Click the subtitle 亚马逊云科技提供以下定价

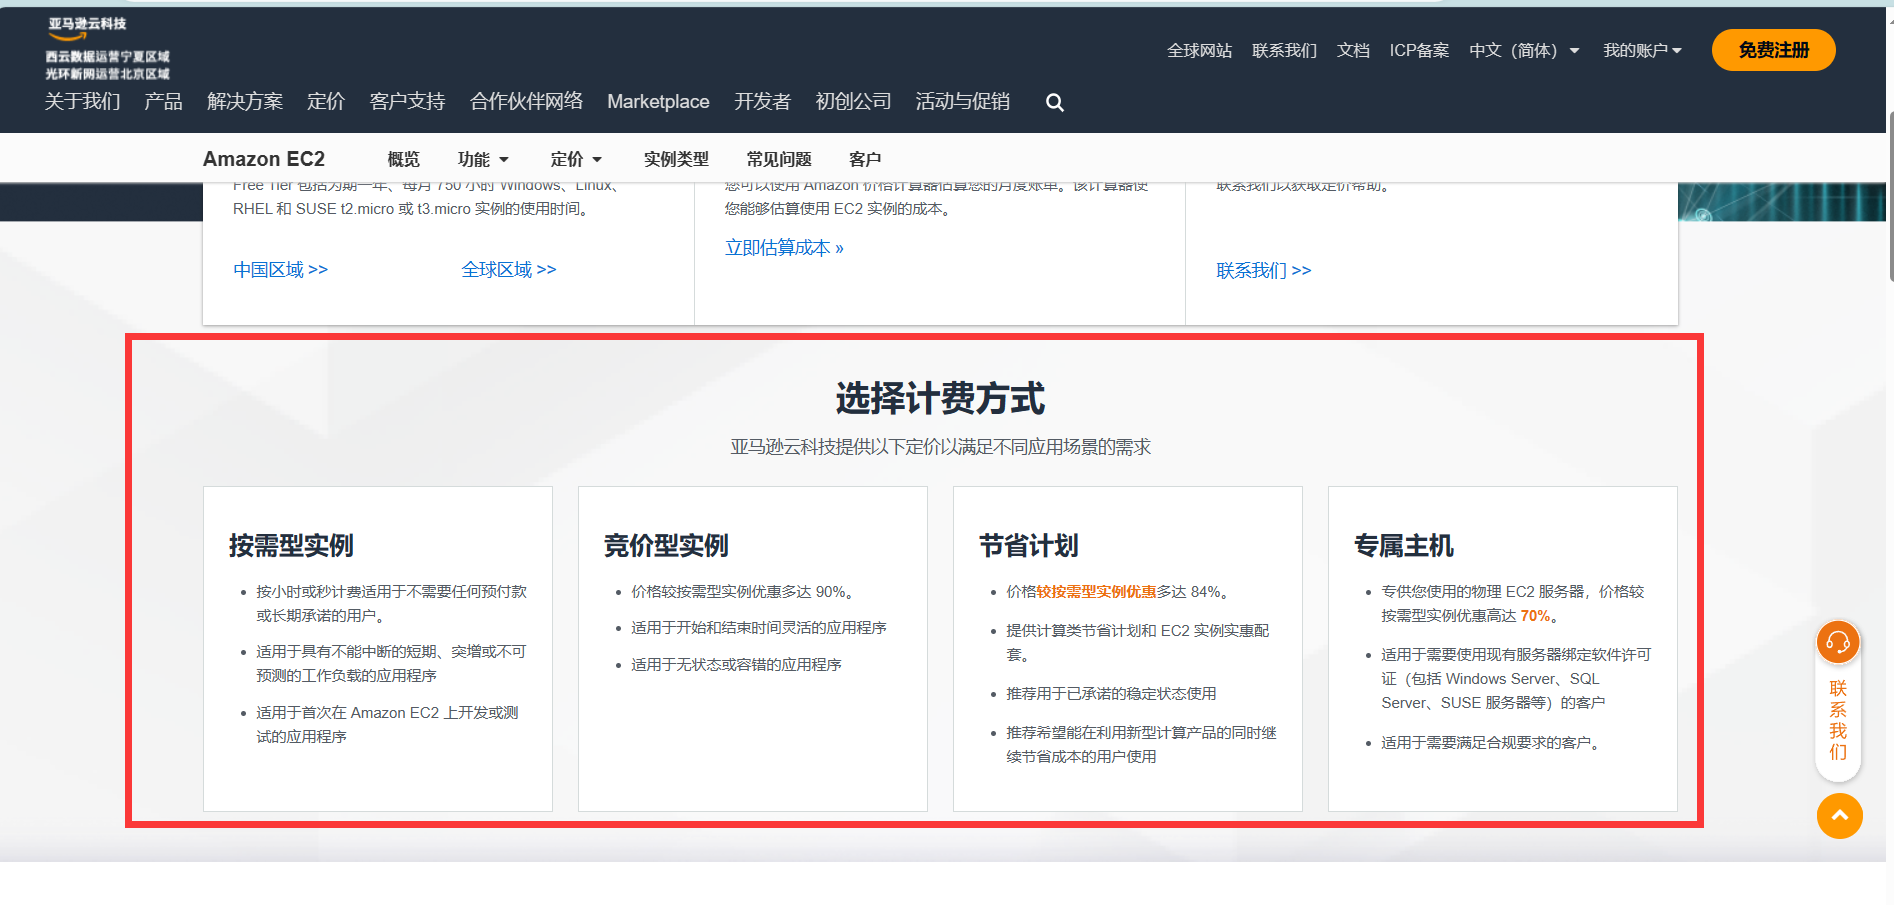[940, 447]
